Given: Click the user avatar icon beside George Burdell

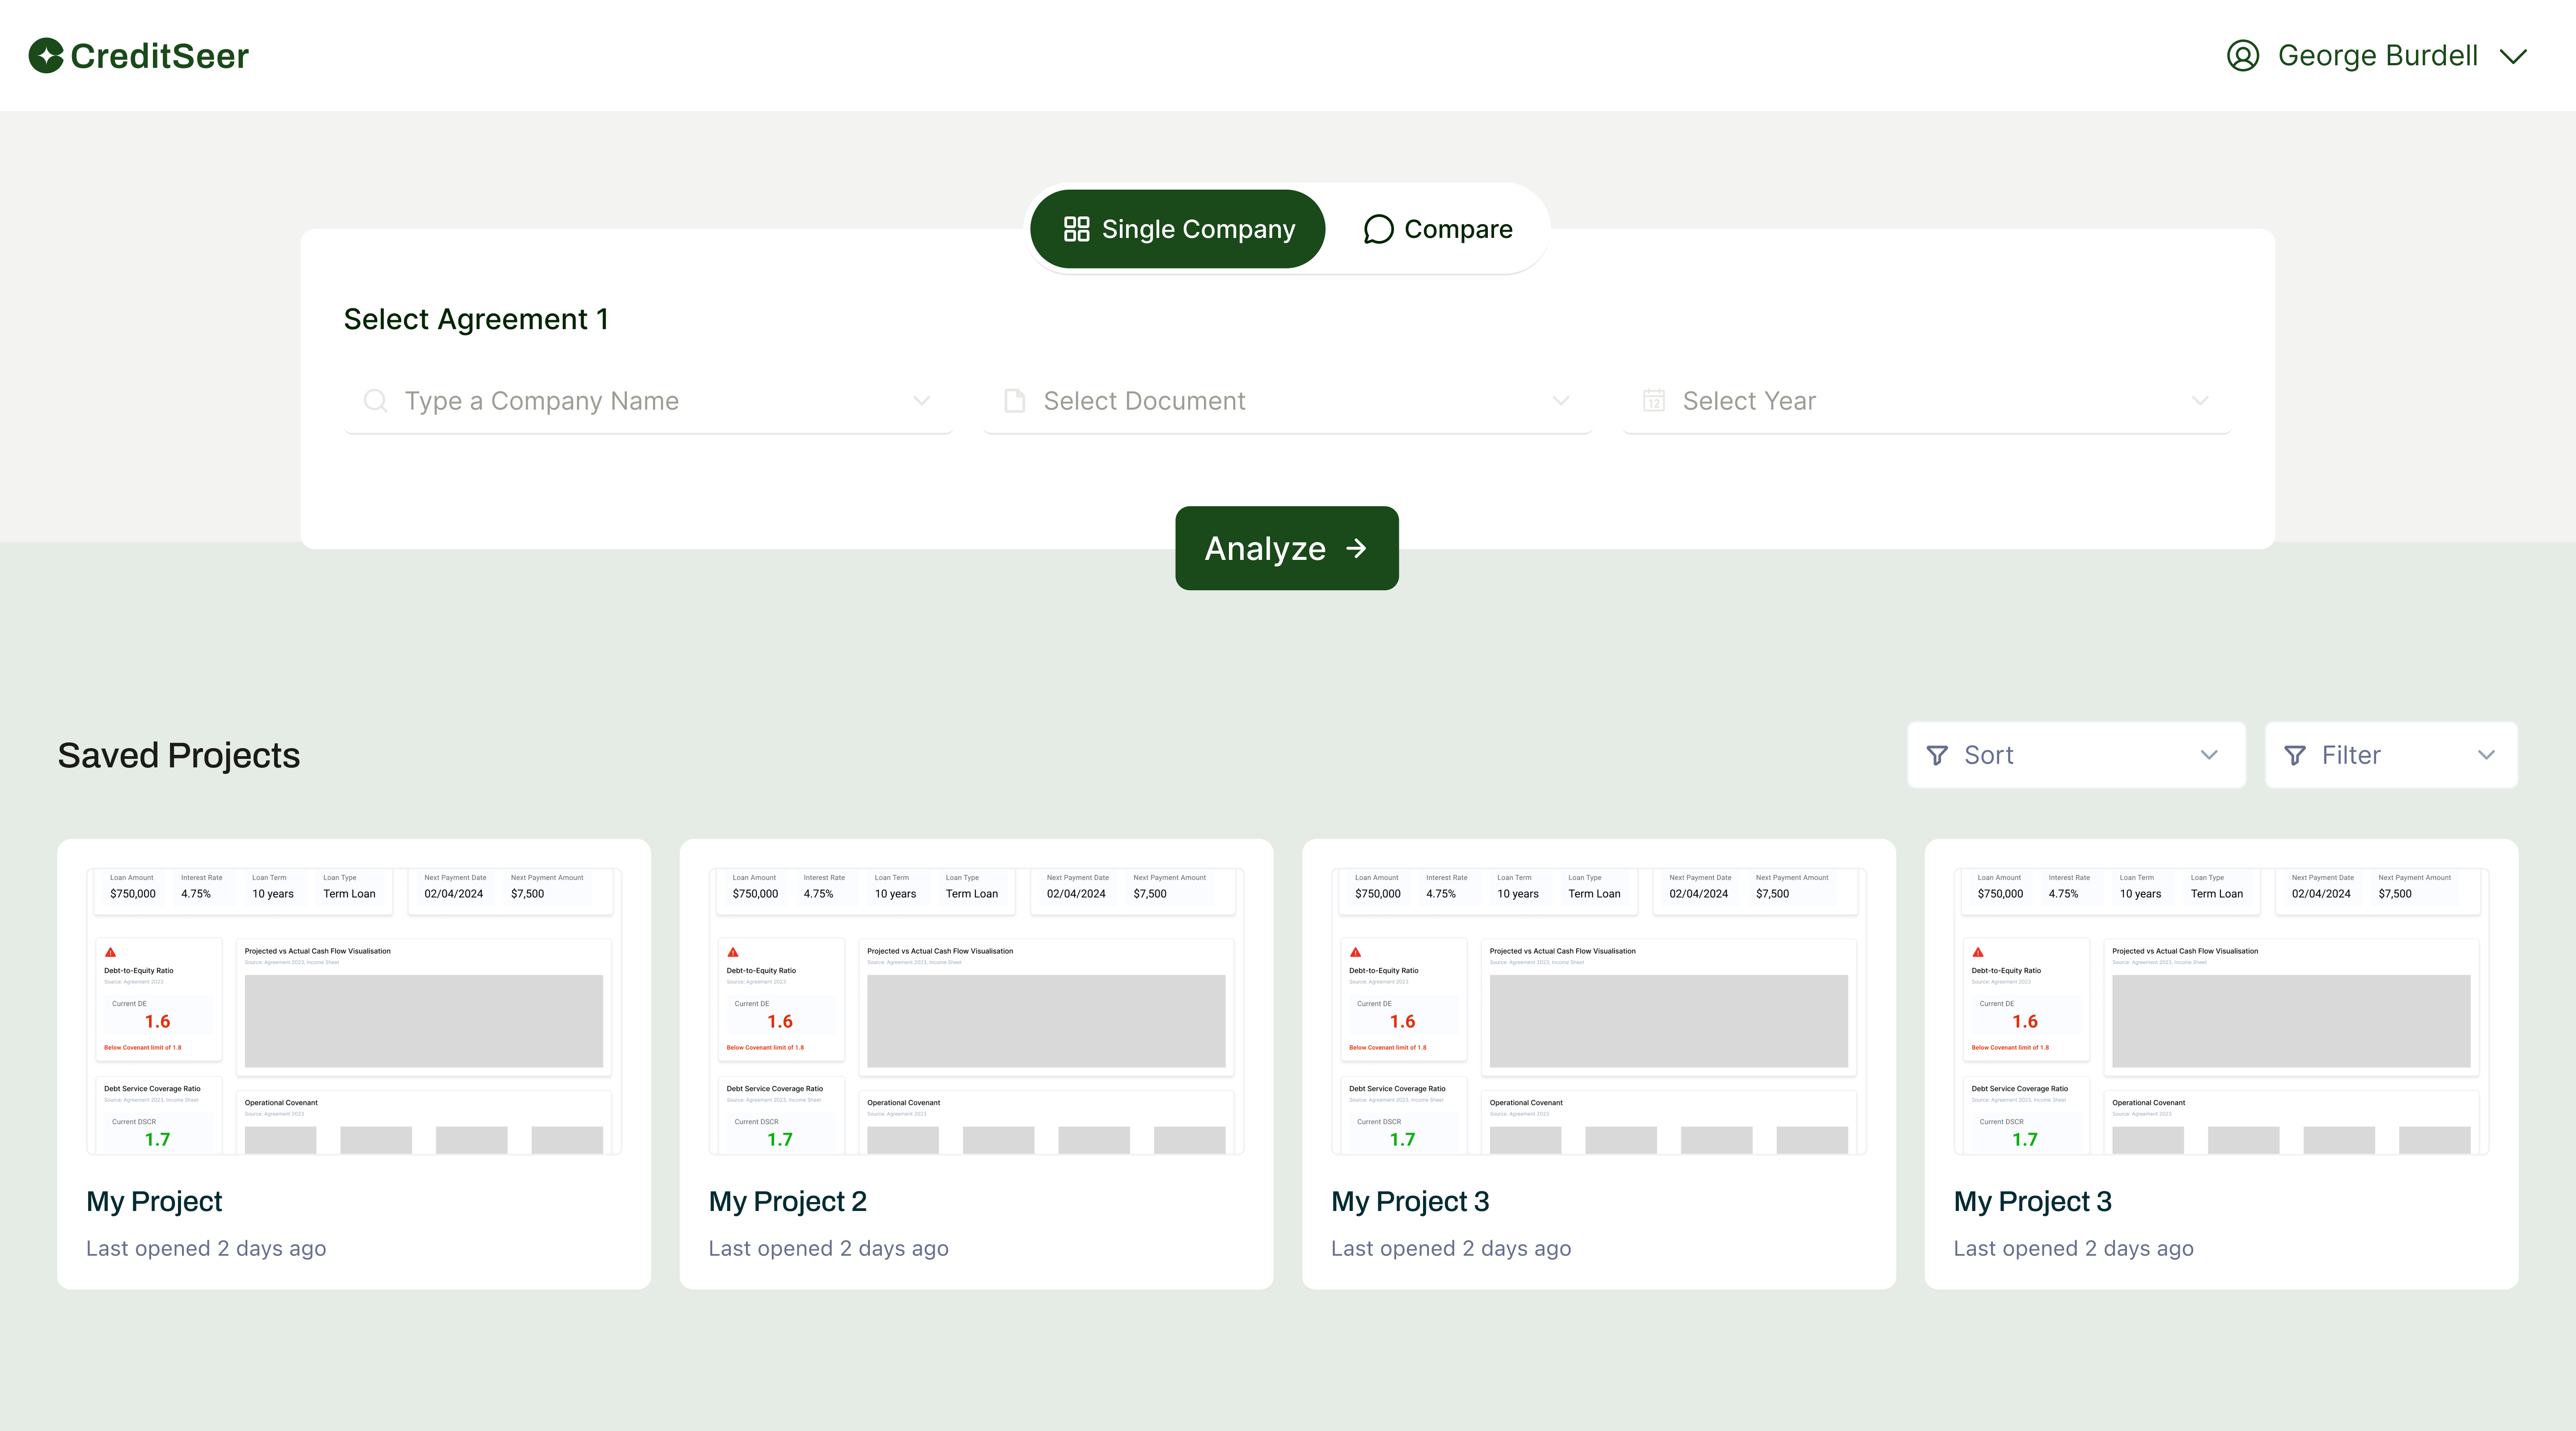Looking at the screenshot, I should click(2242, 55).
